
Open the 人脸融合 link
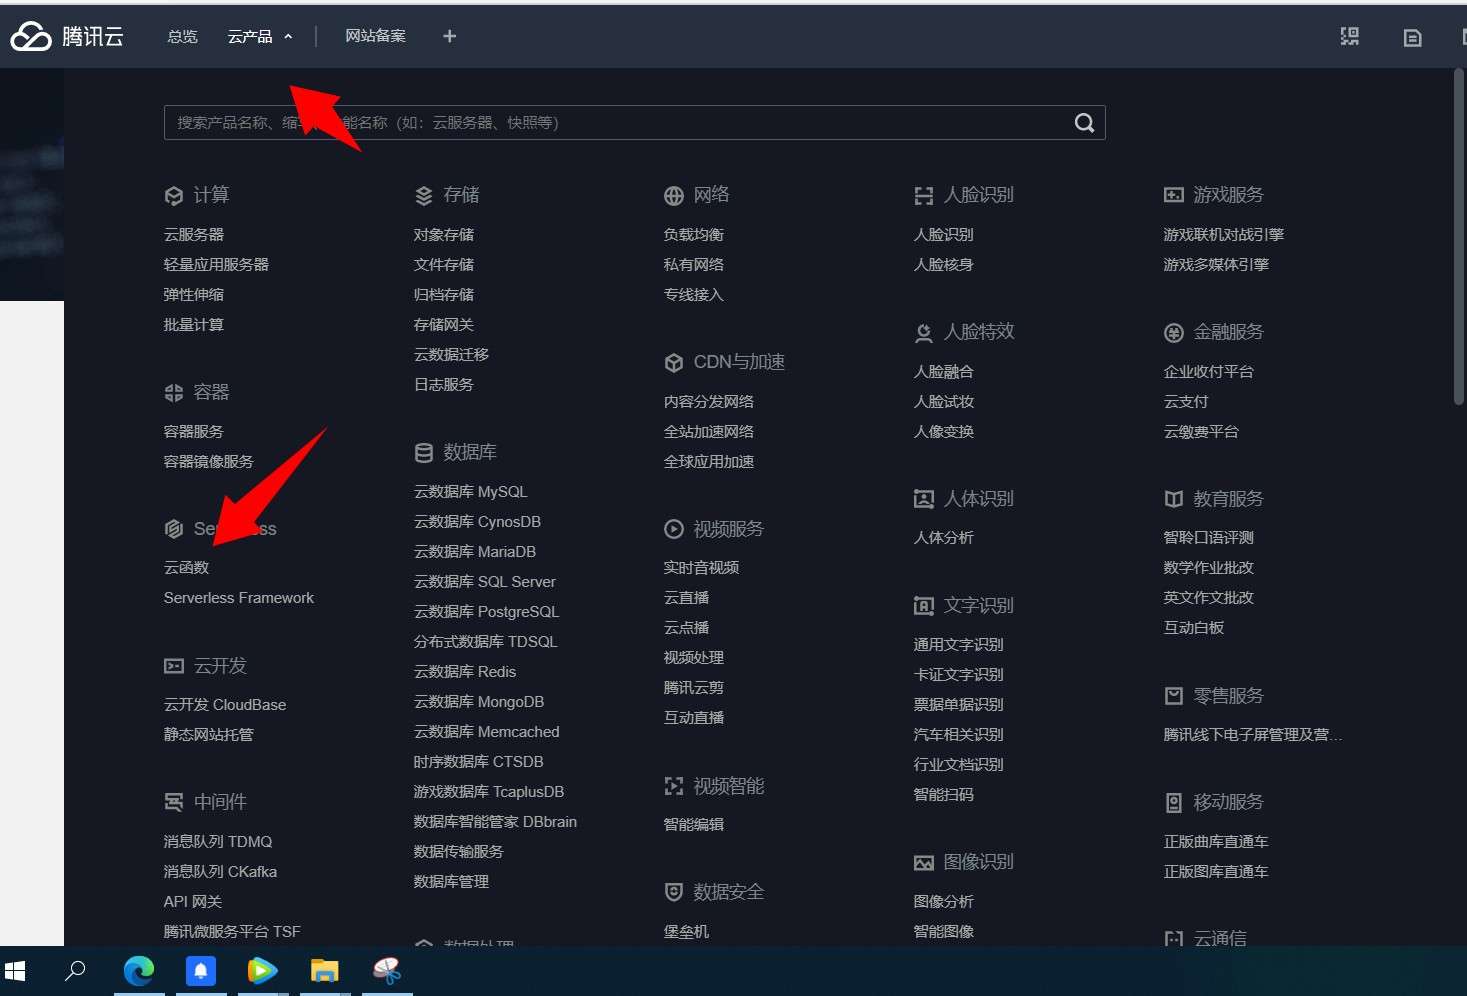click(944, 372)
